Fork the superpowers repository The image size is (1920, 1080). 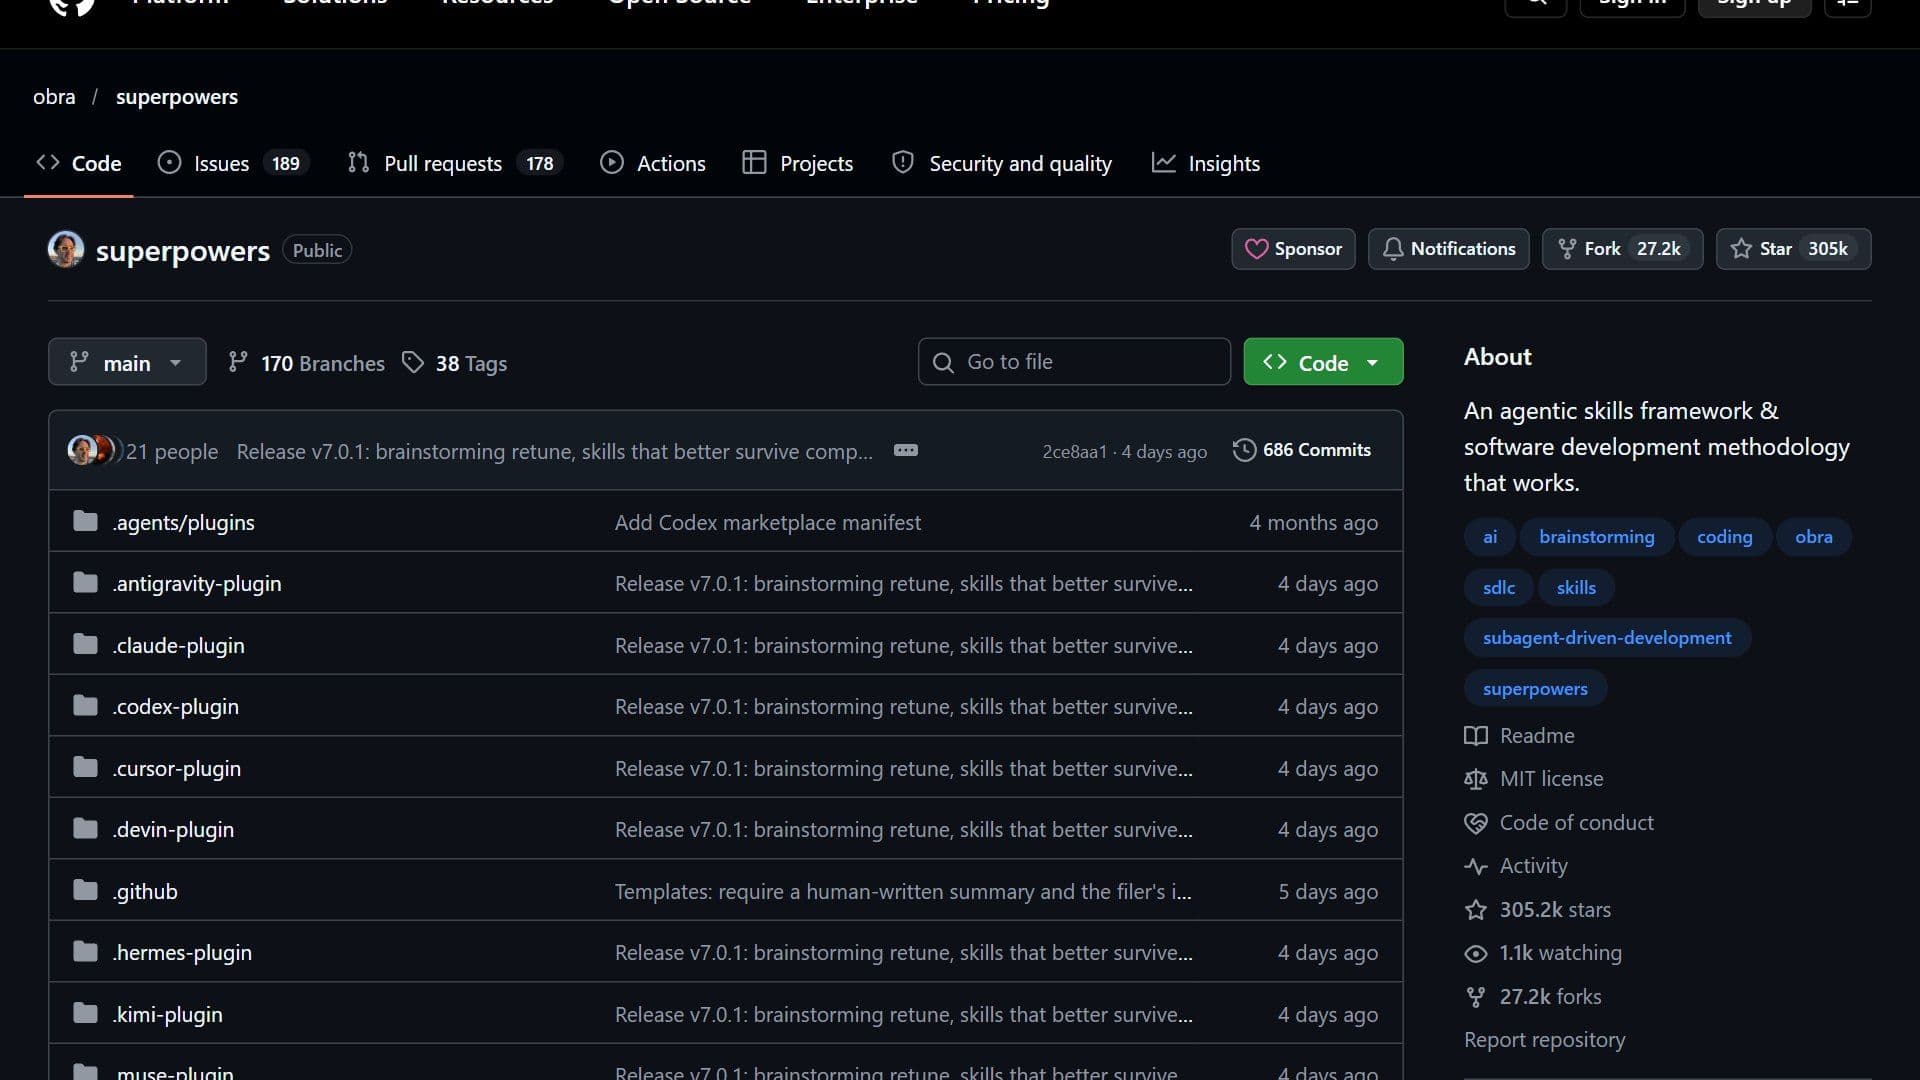pyautogui.click(x=1622, y=249)
